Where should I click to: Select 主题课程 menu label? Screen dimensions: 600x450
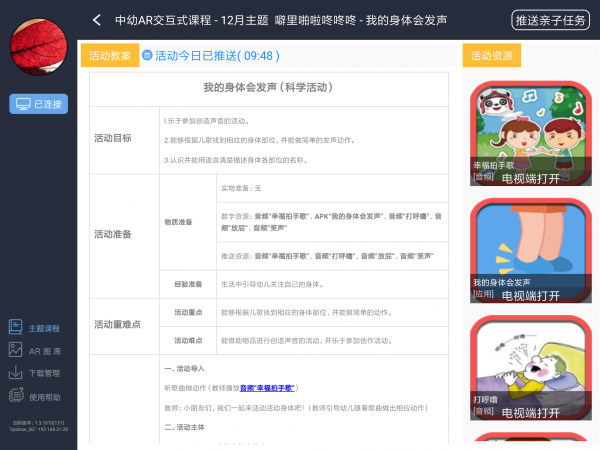coord(44,328)
